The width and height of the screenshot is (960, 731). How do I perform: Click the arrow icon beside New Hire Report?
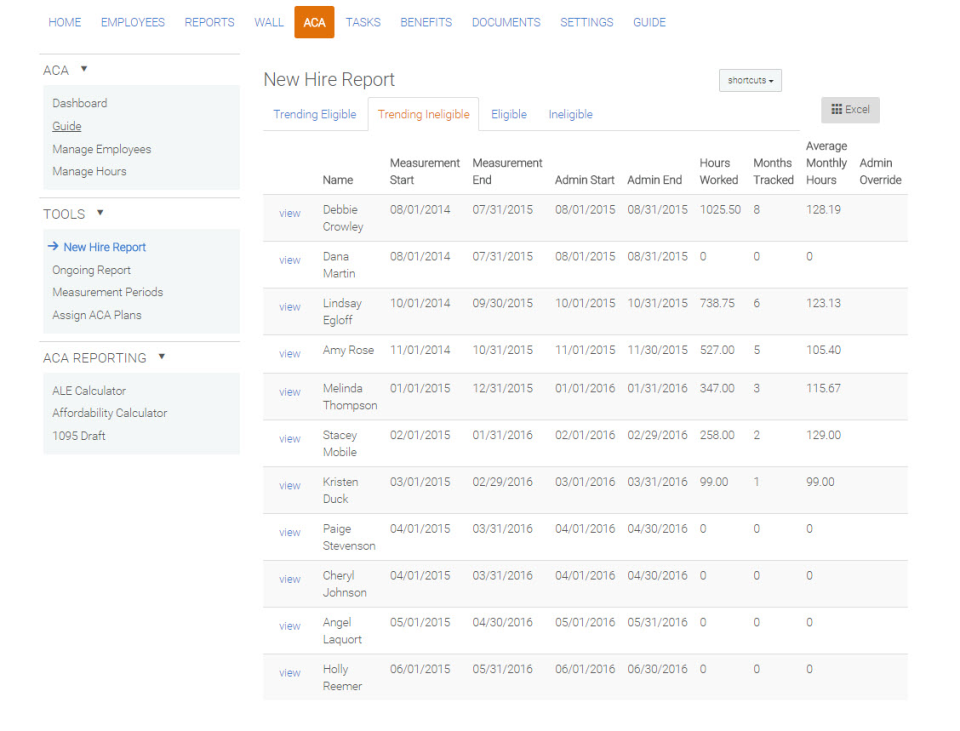click(x=53, y=246)
